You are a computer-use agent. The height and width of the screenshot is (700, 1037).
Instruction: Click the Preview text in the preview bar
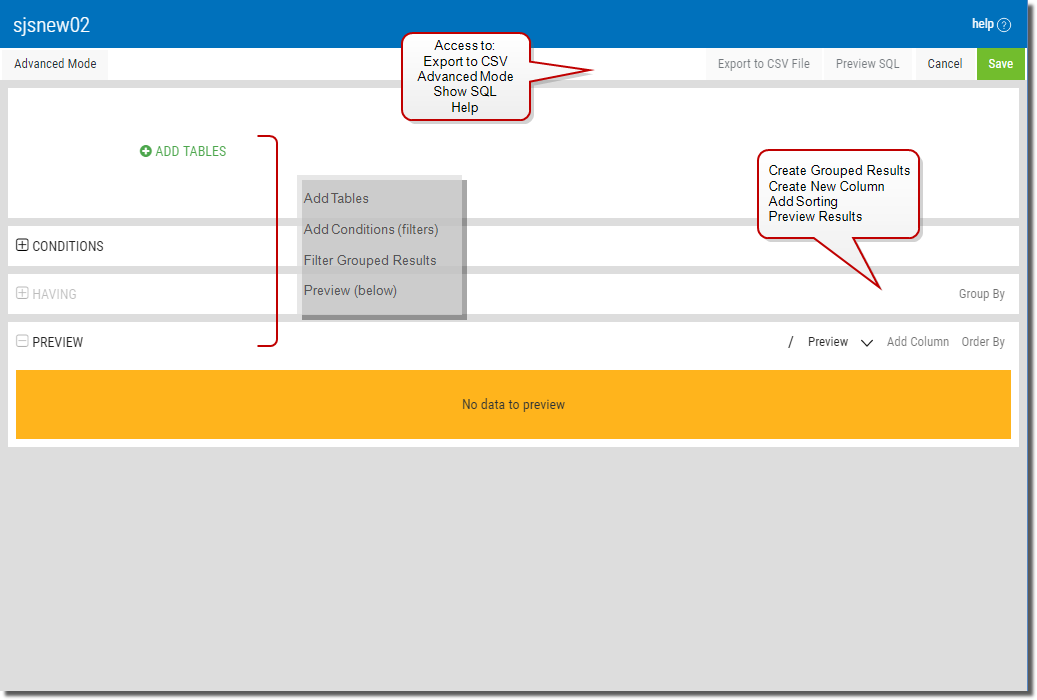tap(827, 342)
